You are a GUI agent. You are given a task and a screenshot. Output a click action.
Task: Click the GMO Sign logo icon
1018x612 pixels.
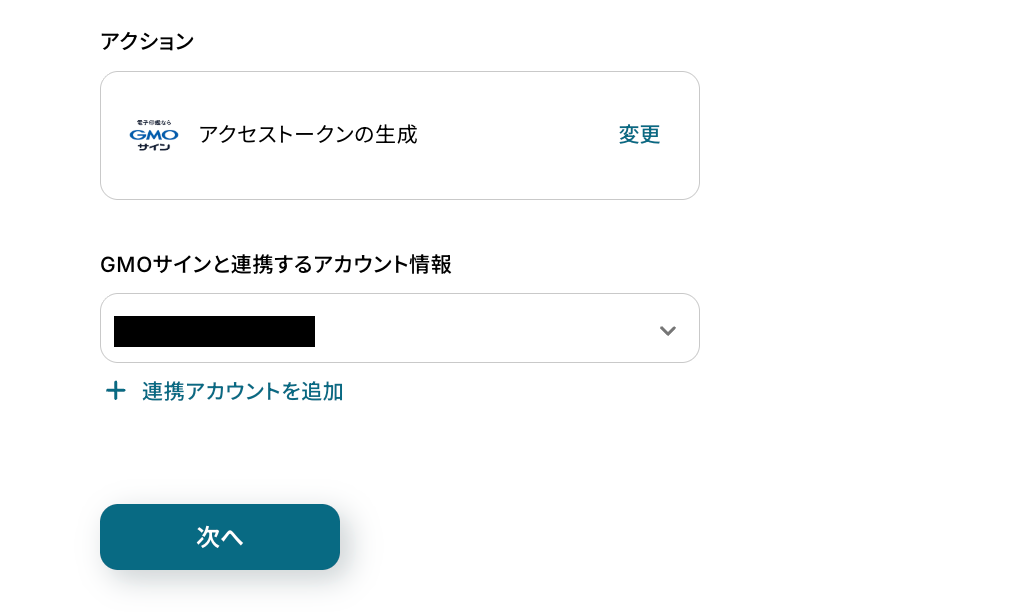pyautogui.click(x=154, y=135)
